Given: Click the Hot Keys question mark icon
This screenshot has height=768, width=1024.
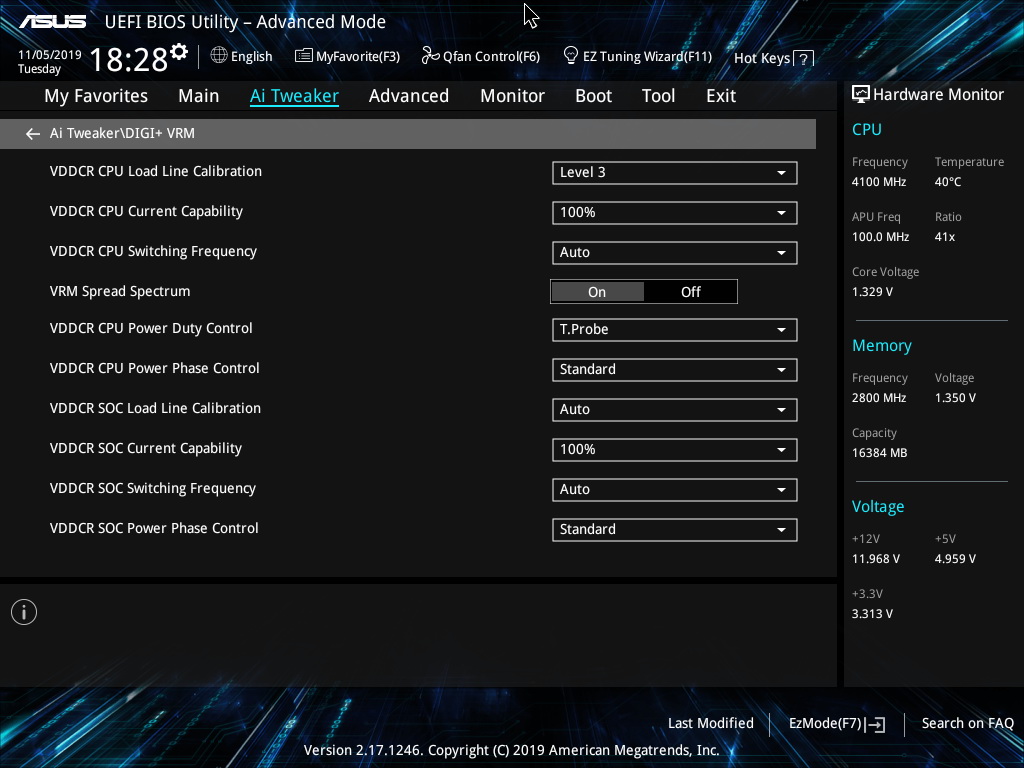Looking at the screenshot, I should 804,59.
